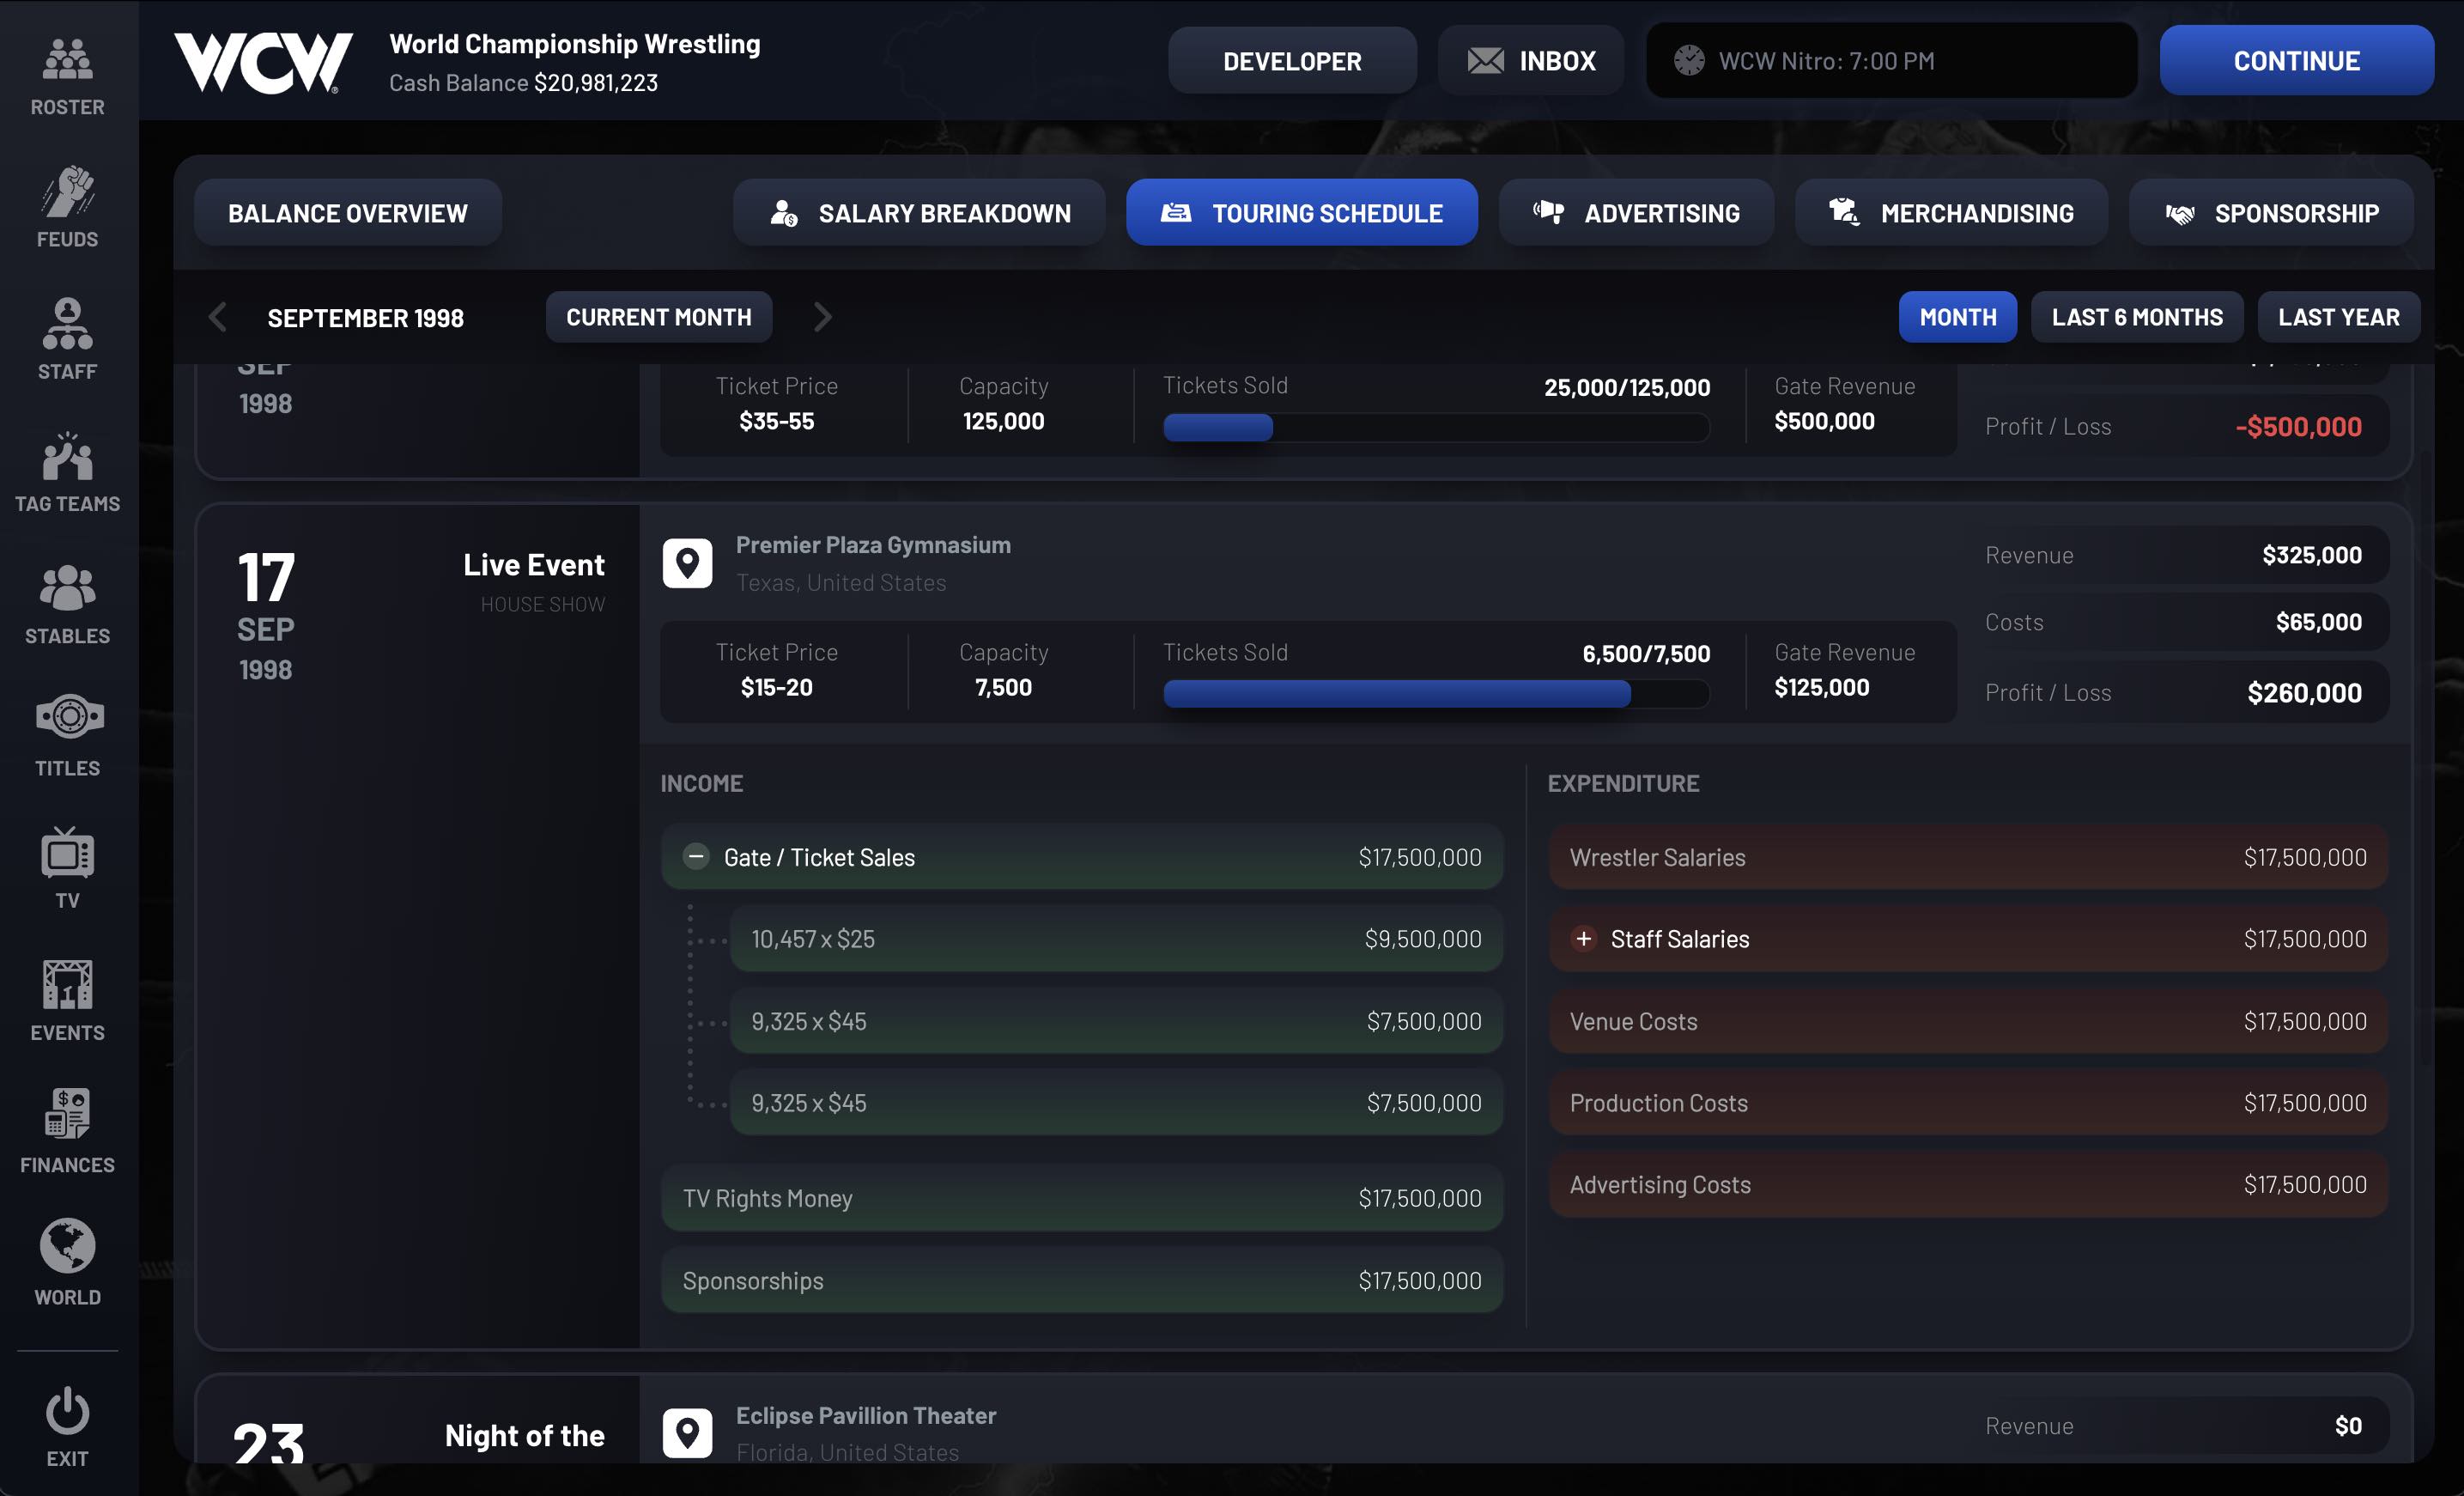Screen dimensions: 2464x1496
Task: Open the Stables section
Action: [67, 604]
